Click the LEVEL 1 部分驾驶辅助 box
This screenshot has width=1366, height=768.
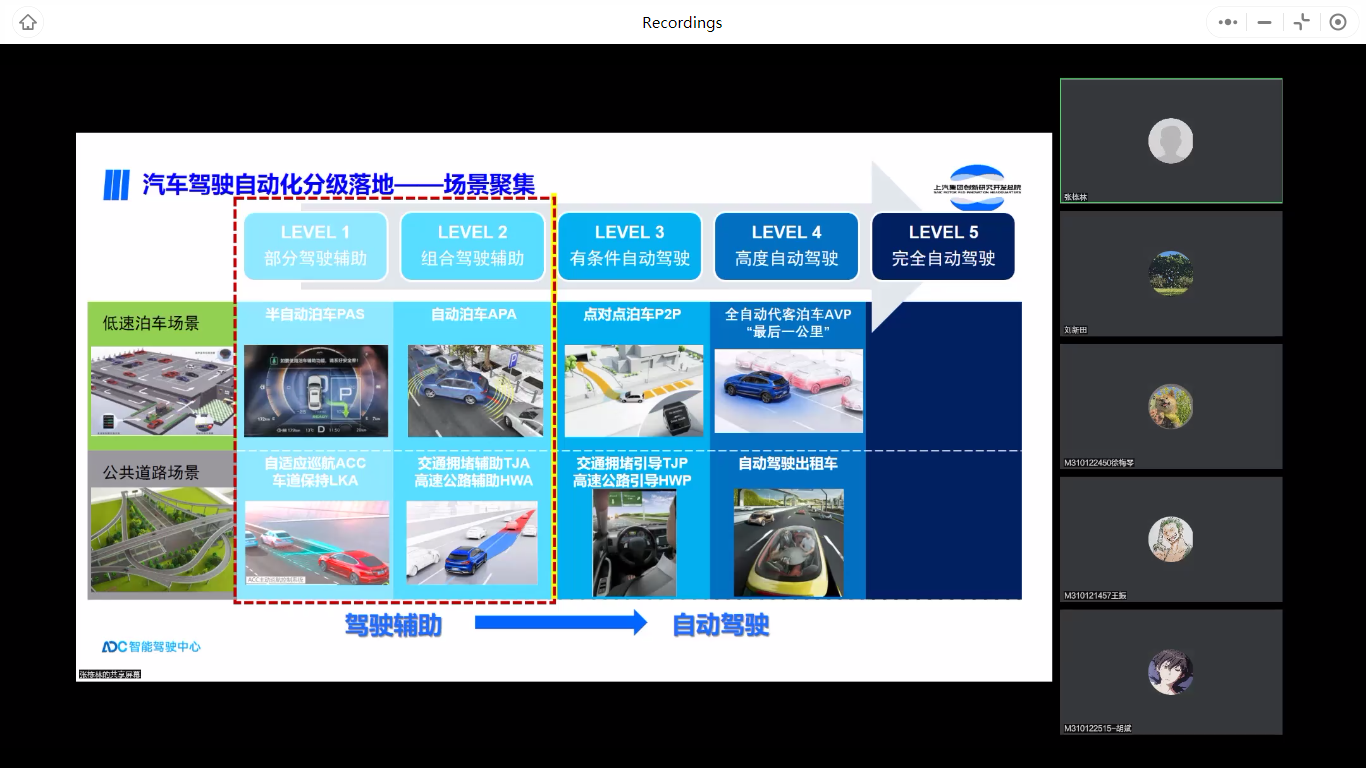tap(315, 246)
